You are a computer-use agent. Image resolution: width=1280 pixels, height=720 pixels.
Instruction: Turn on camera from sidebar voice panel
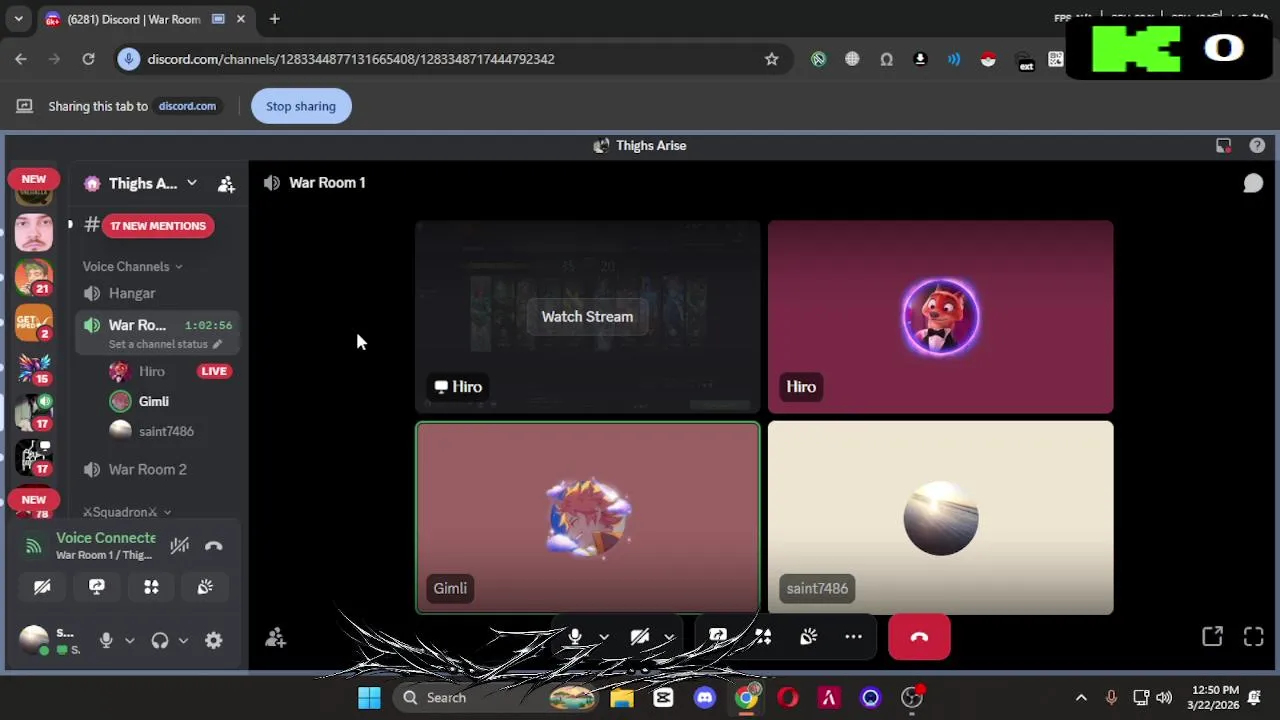pos(42,587)
